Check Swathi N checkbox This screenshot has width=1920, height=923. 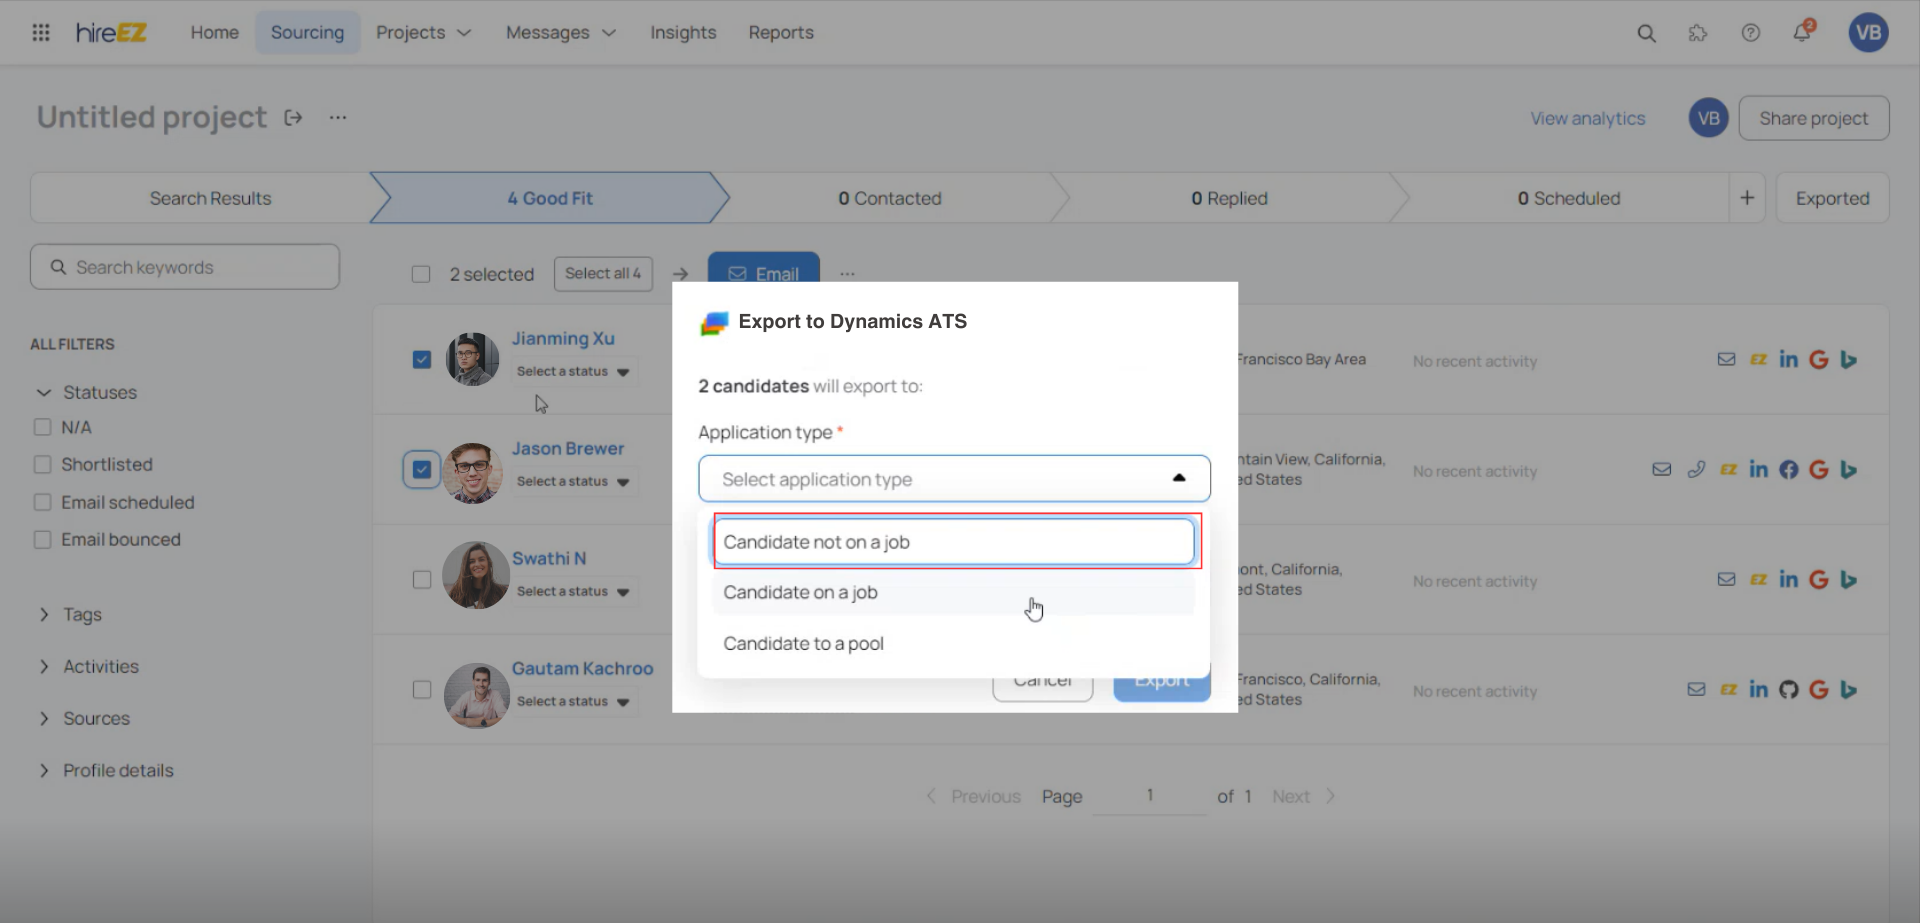pos(422,579)
